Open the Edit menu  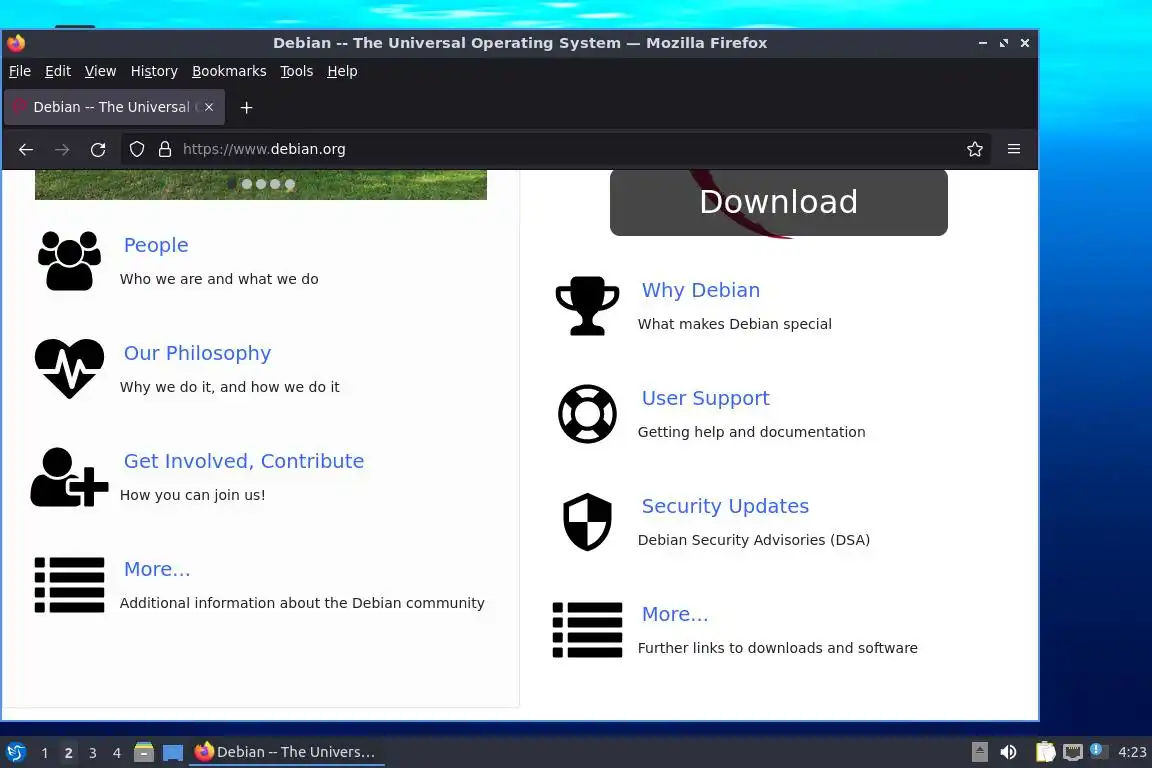click(57, 71)
